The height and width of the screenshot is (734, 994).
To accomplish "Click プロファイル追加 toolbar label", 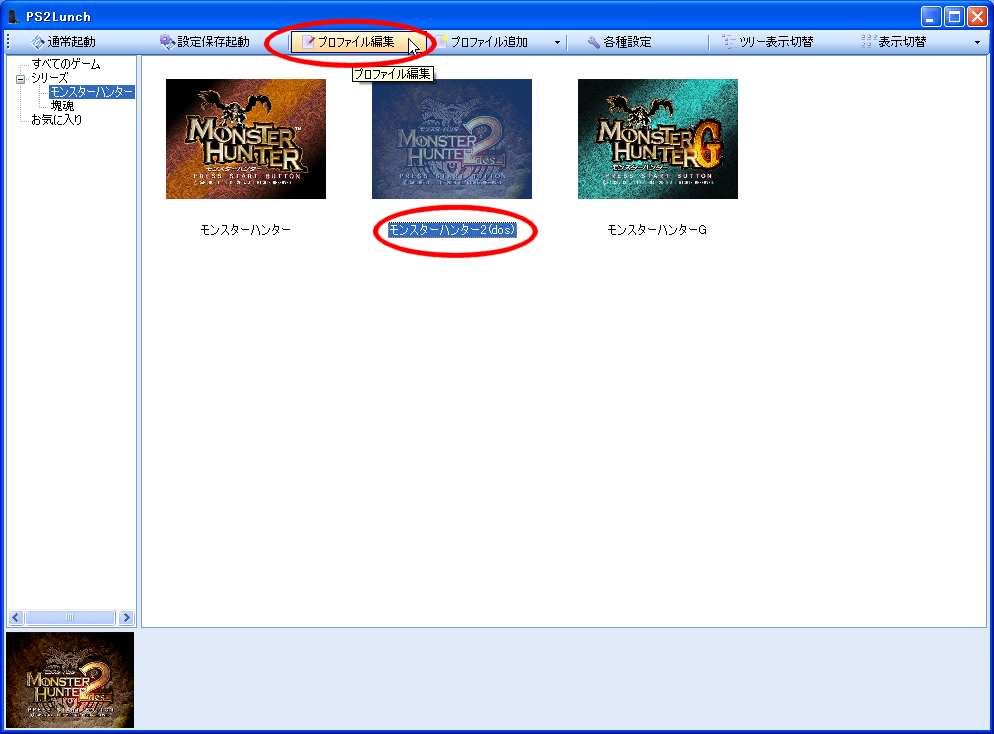I will (489, 42).
